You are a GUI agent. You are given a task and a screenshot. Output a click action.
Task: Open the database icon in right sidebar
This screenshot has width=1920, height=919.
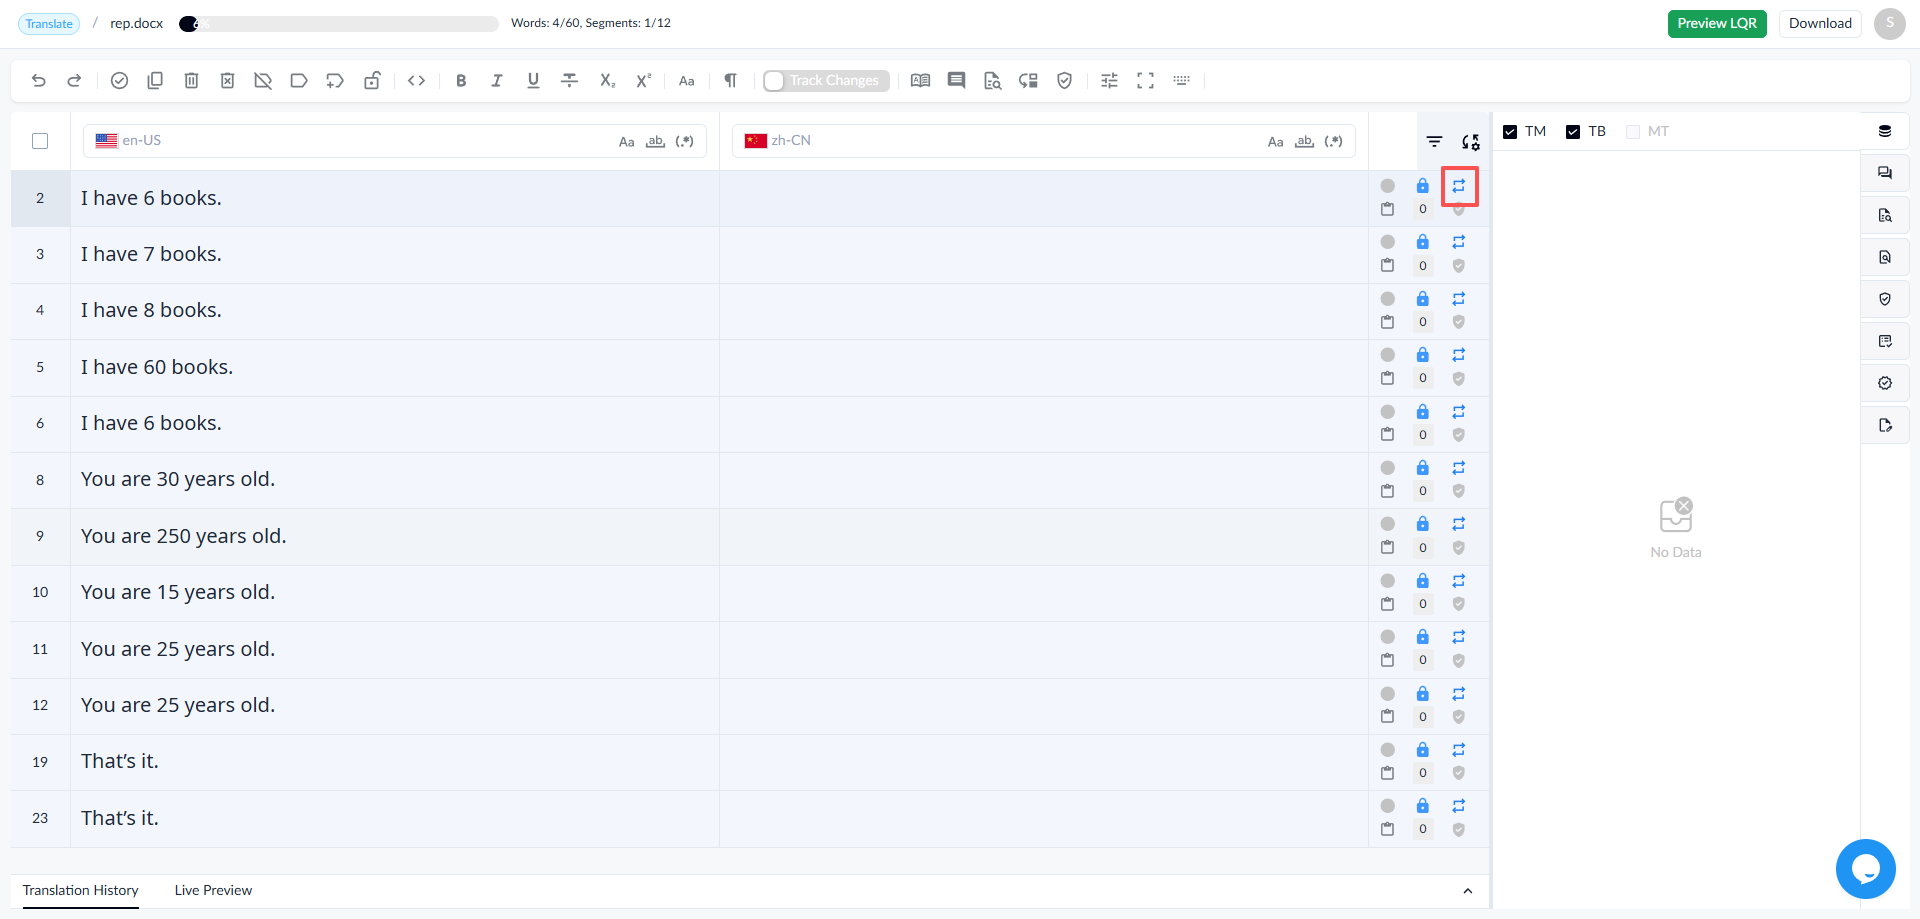click(1885, 131)
